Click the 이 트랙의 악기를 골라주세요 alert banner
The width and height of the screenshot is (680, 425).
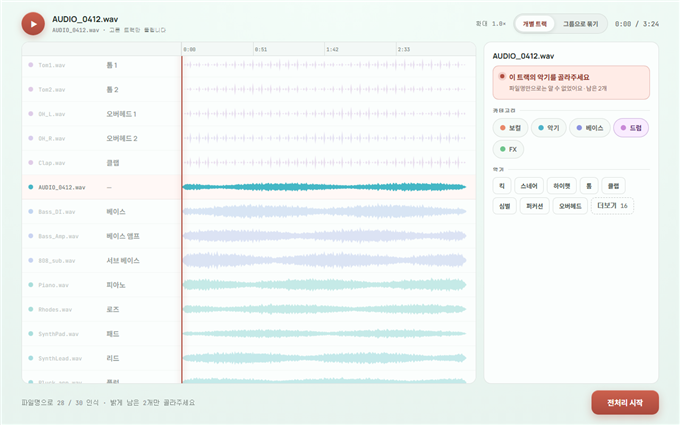point(571,82)
